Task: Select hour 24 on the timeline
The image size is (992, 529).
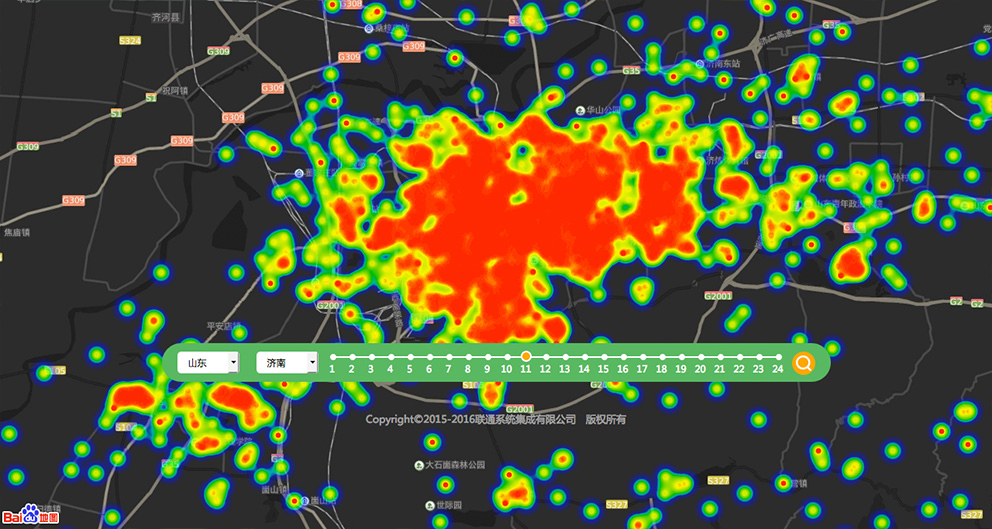Action: (x=778, y=357)
